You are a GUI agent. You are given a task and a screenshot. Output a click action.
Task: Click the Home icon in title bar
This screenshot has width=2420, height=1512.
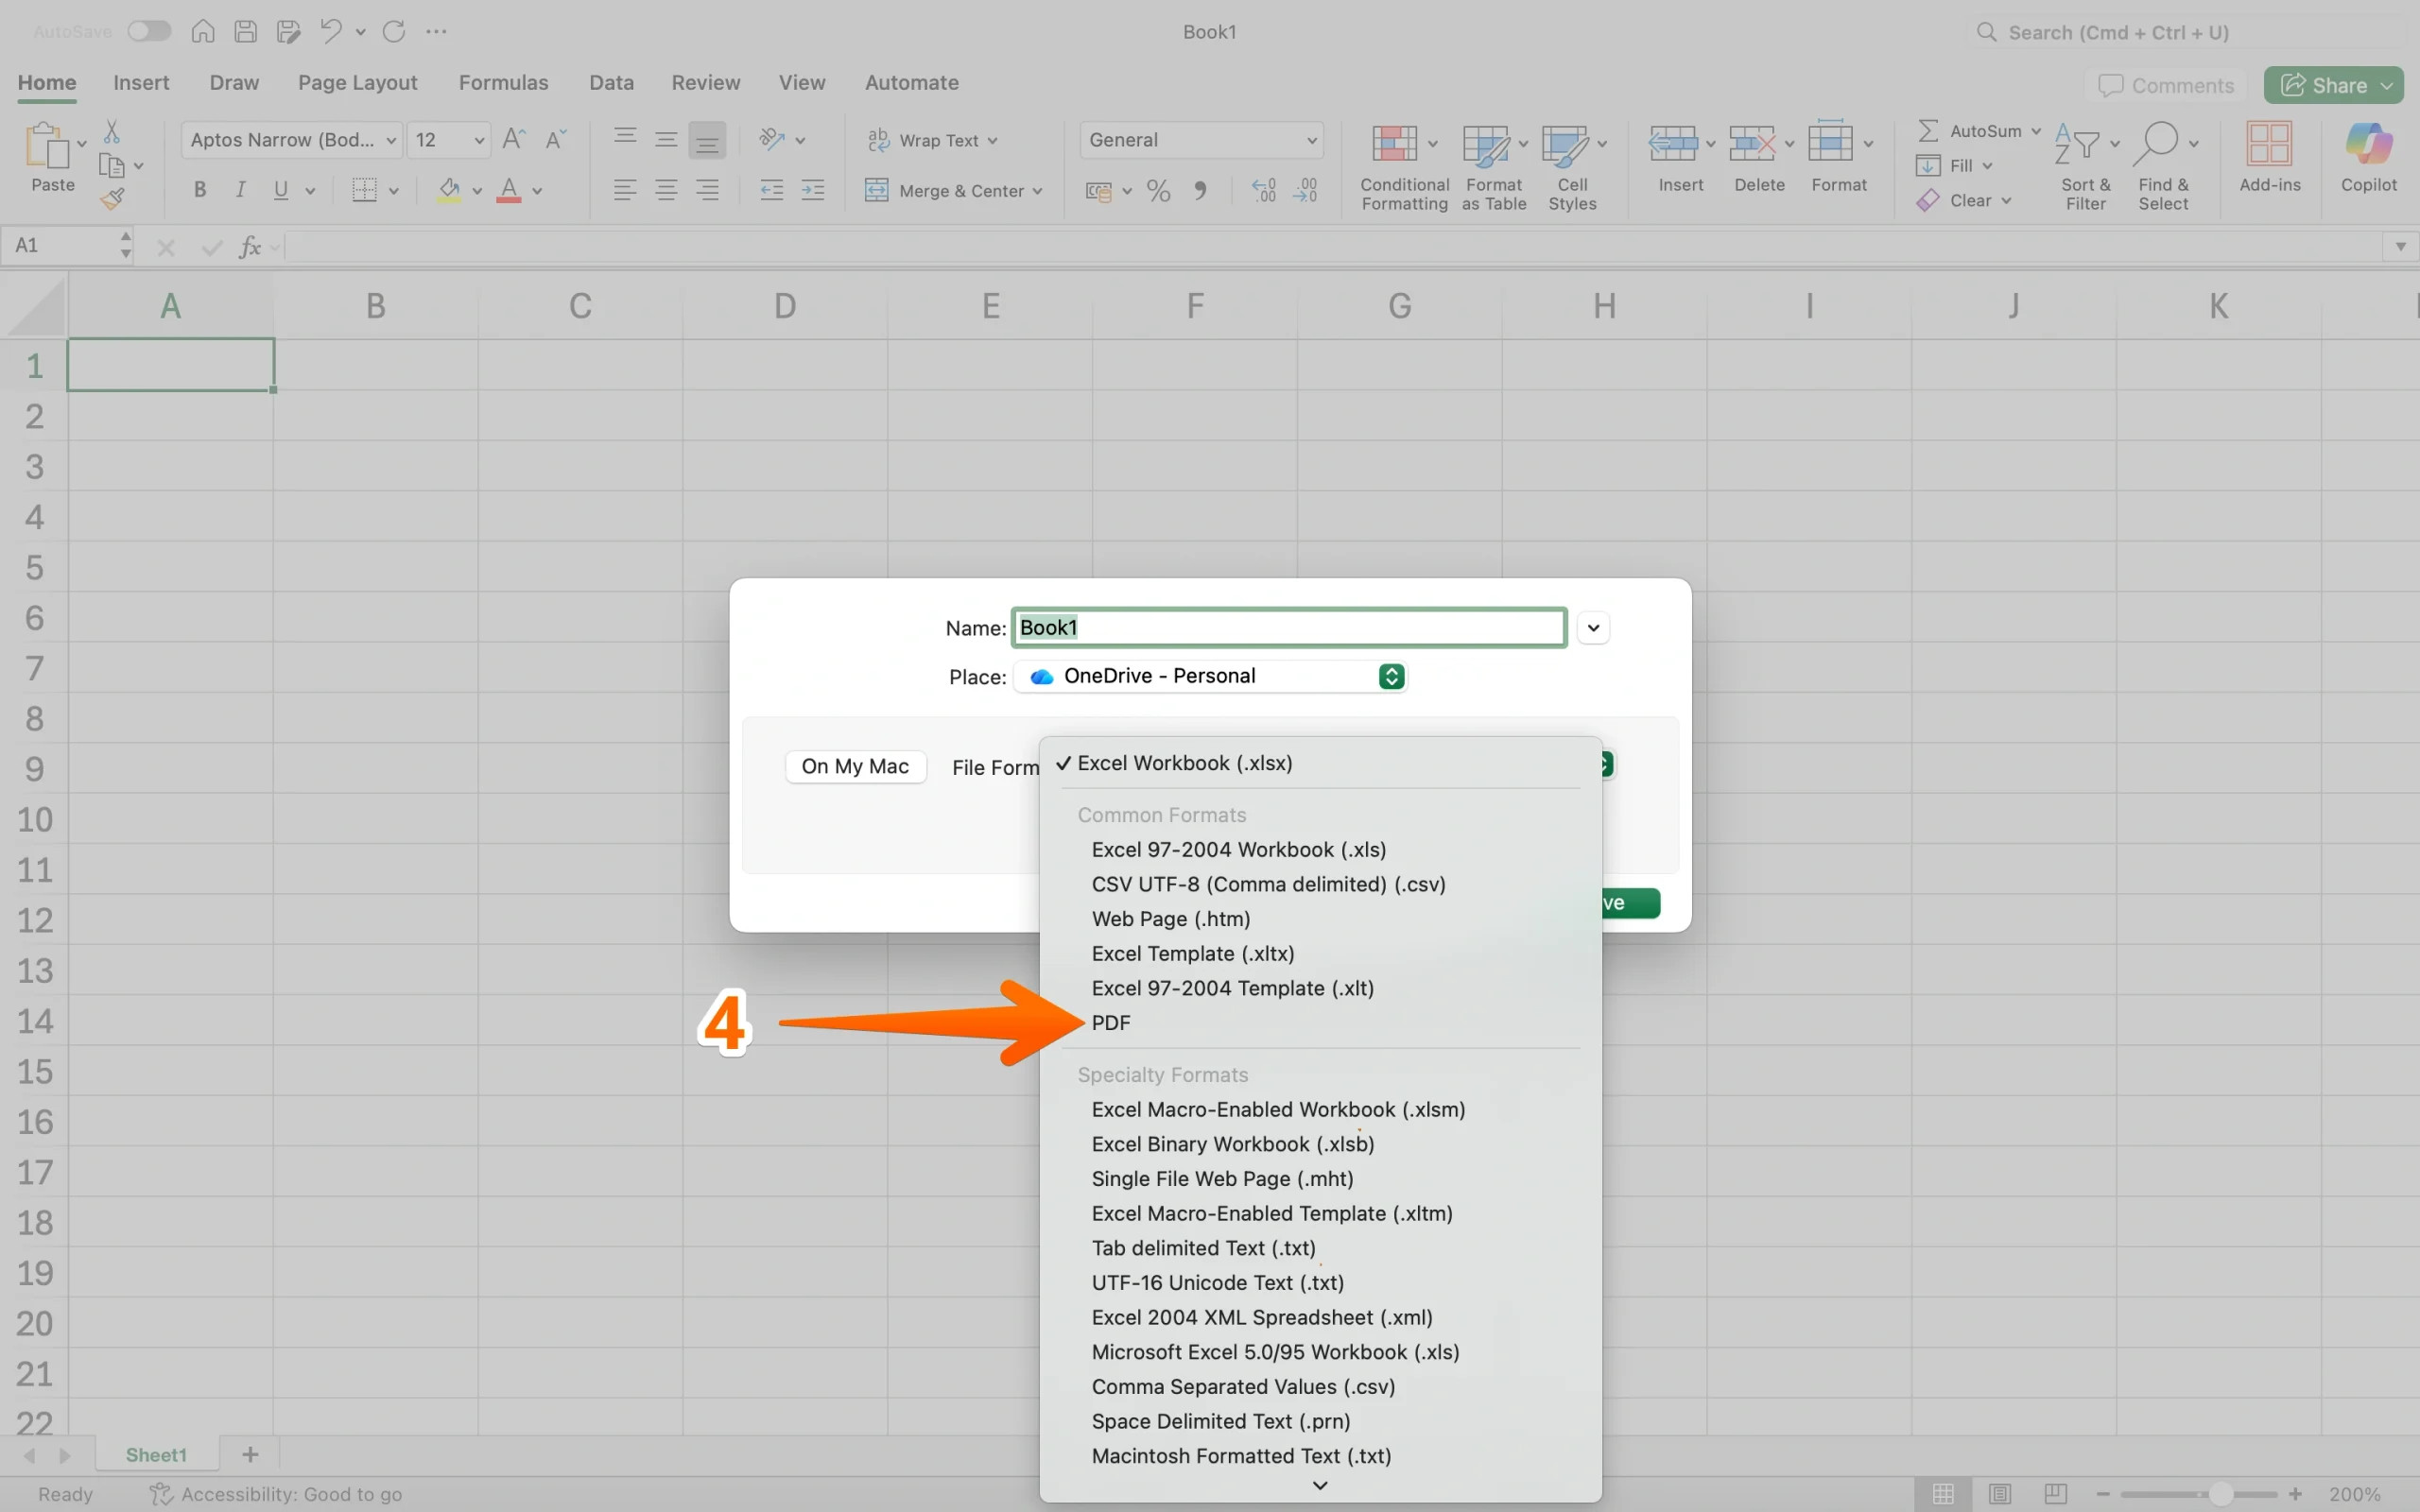(203, 31)
